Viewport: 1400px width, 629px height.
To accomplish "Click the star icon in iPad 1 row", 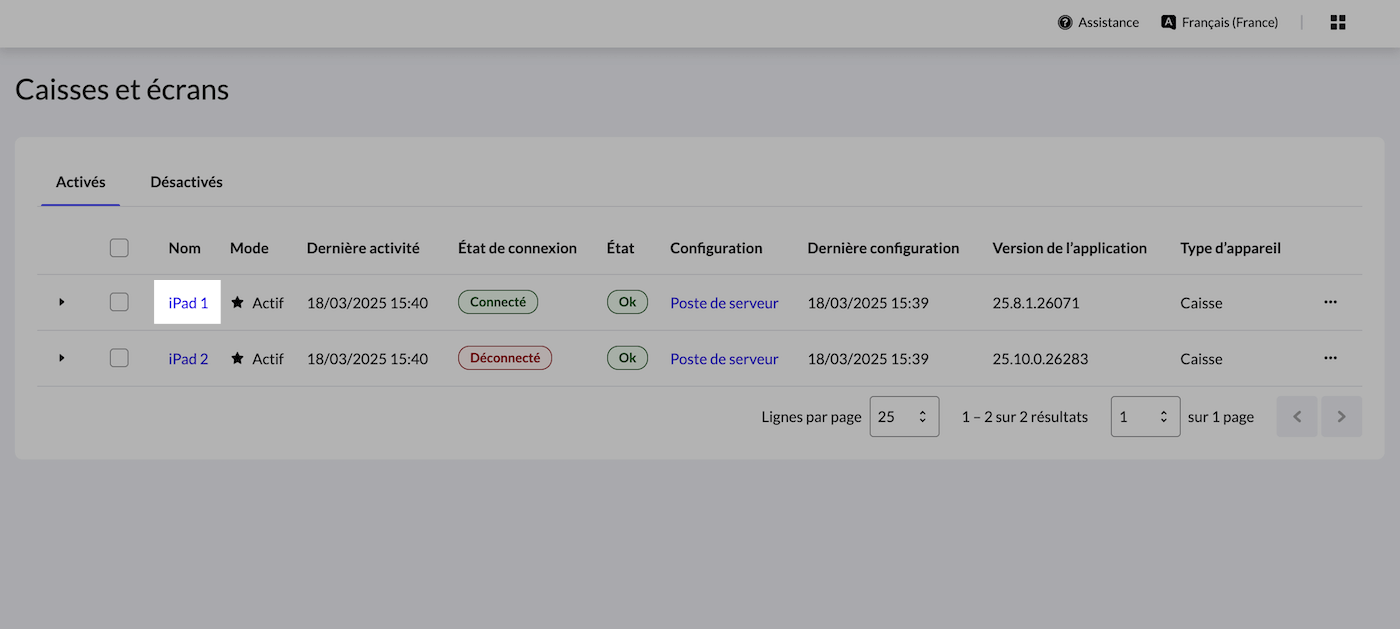I will (x=237, y=302).
